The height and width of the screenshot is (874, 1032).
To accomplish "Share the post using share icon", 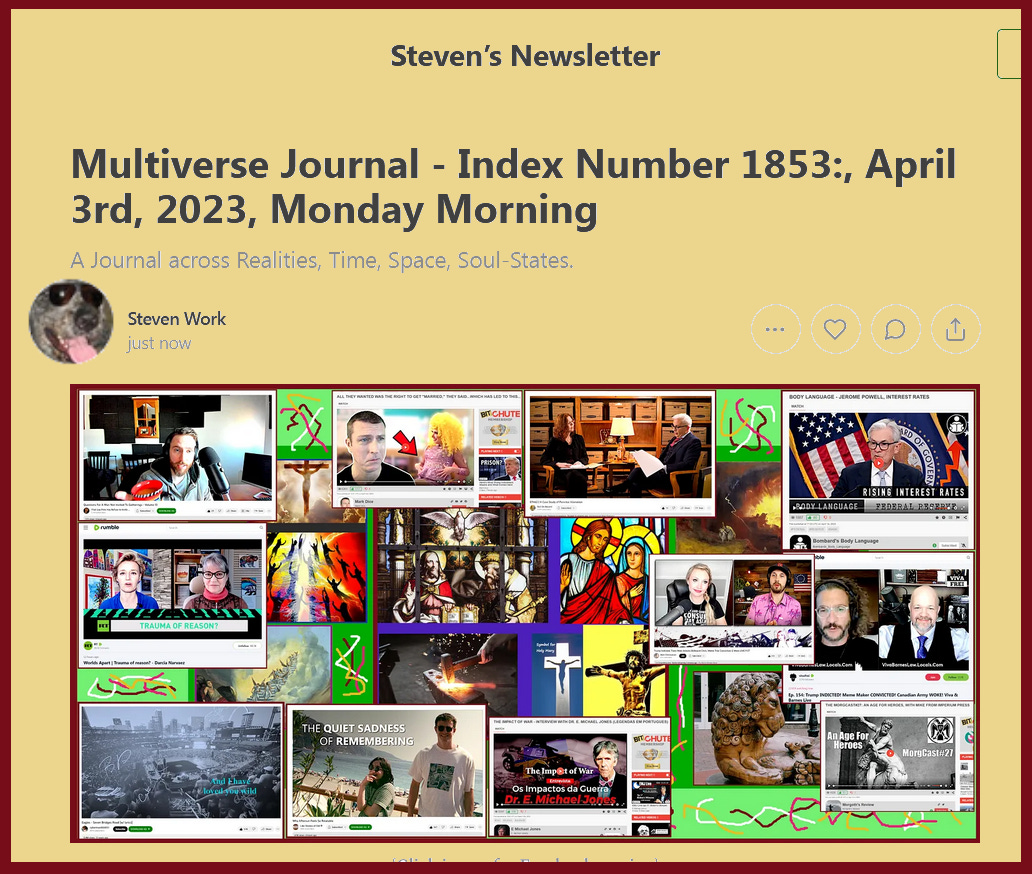I will pos(956,329).
